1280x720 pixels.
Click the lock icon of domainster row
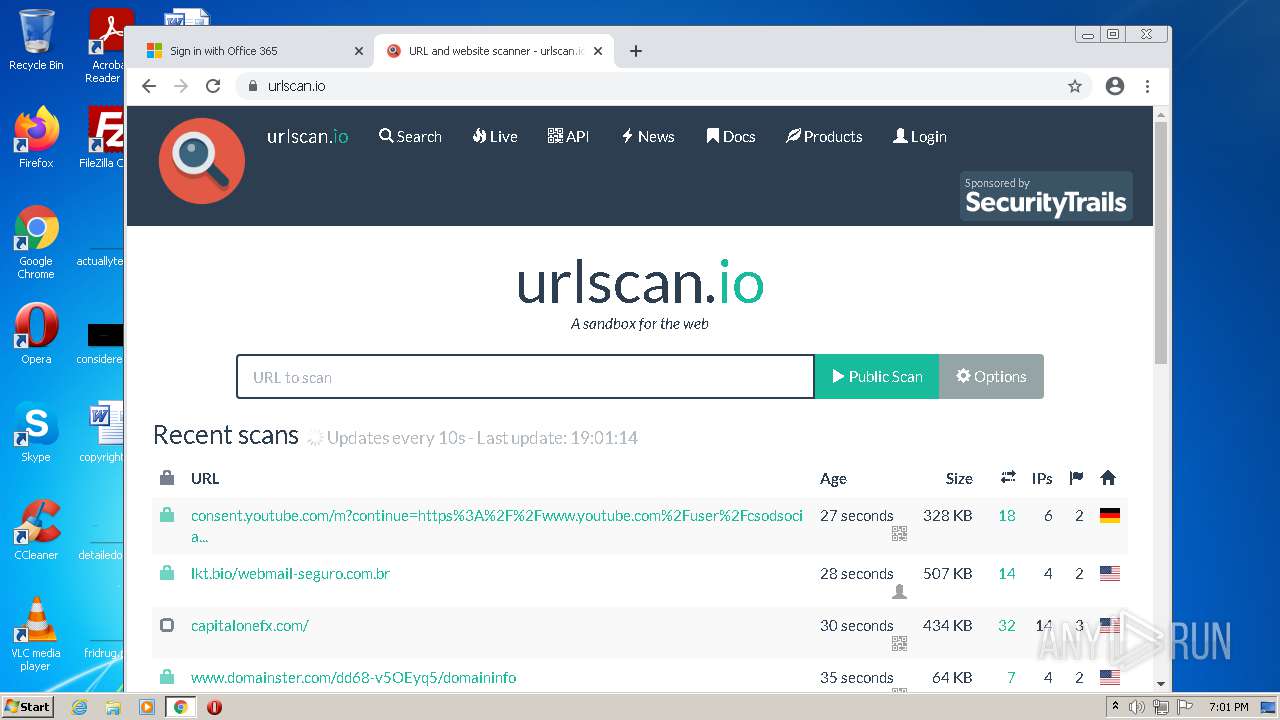tap(167, 677)
